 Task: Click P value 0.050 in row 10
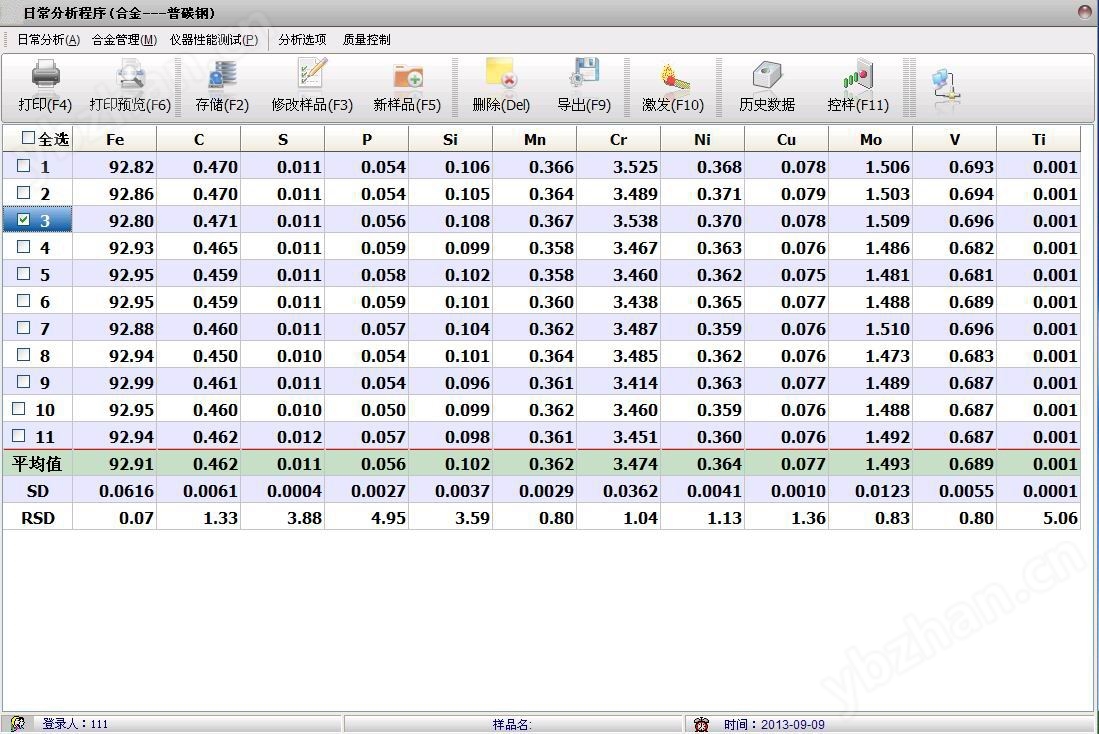[x=383, y=410]
